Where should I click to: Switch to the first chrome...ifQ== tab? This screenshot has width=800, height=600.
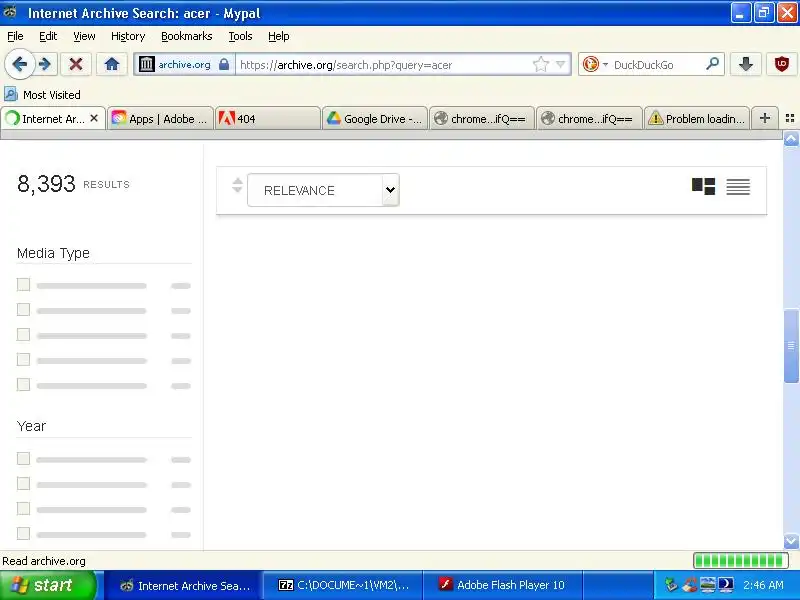click(482, 119)
